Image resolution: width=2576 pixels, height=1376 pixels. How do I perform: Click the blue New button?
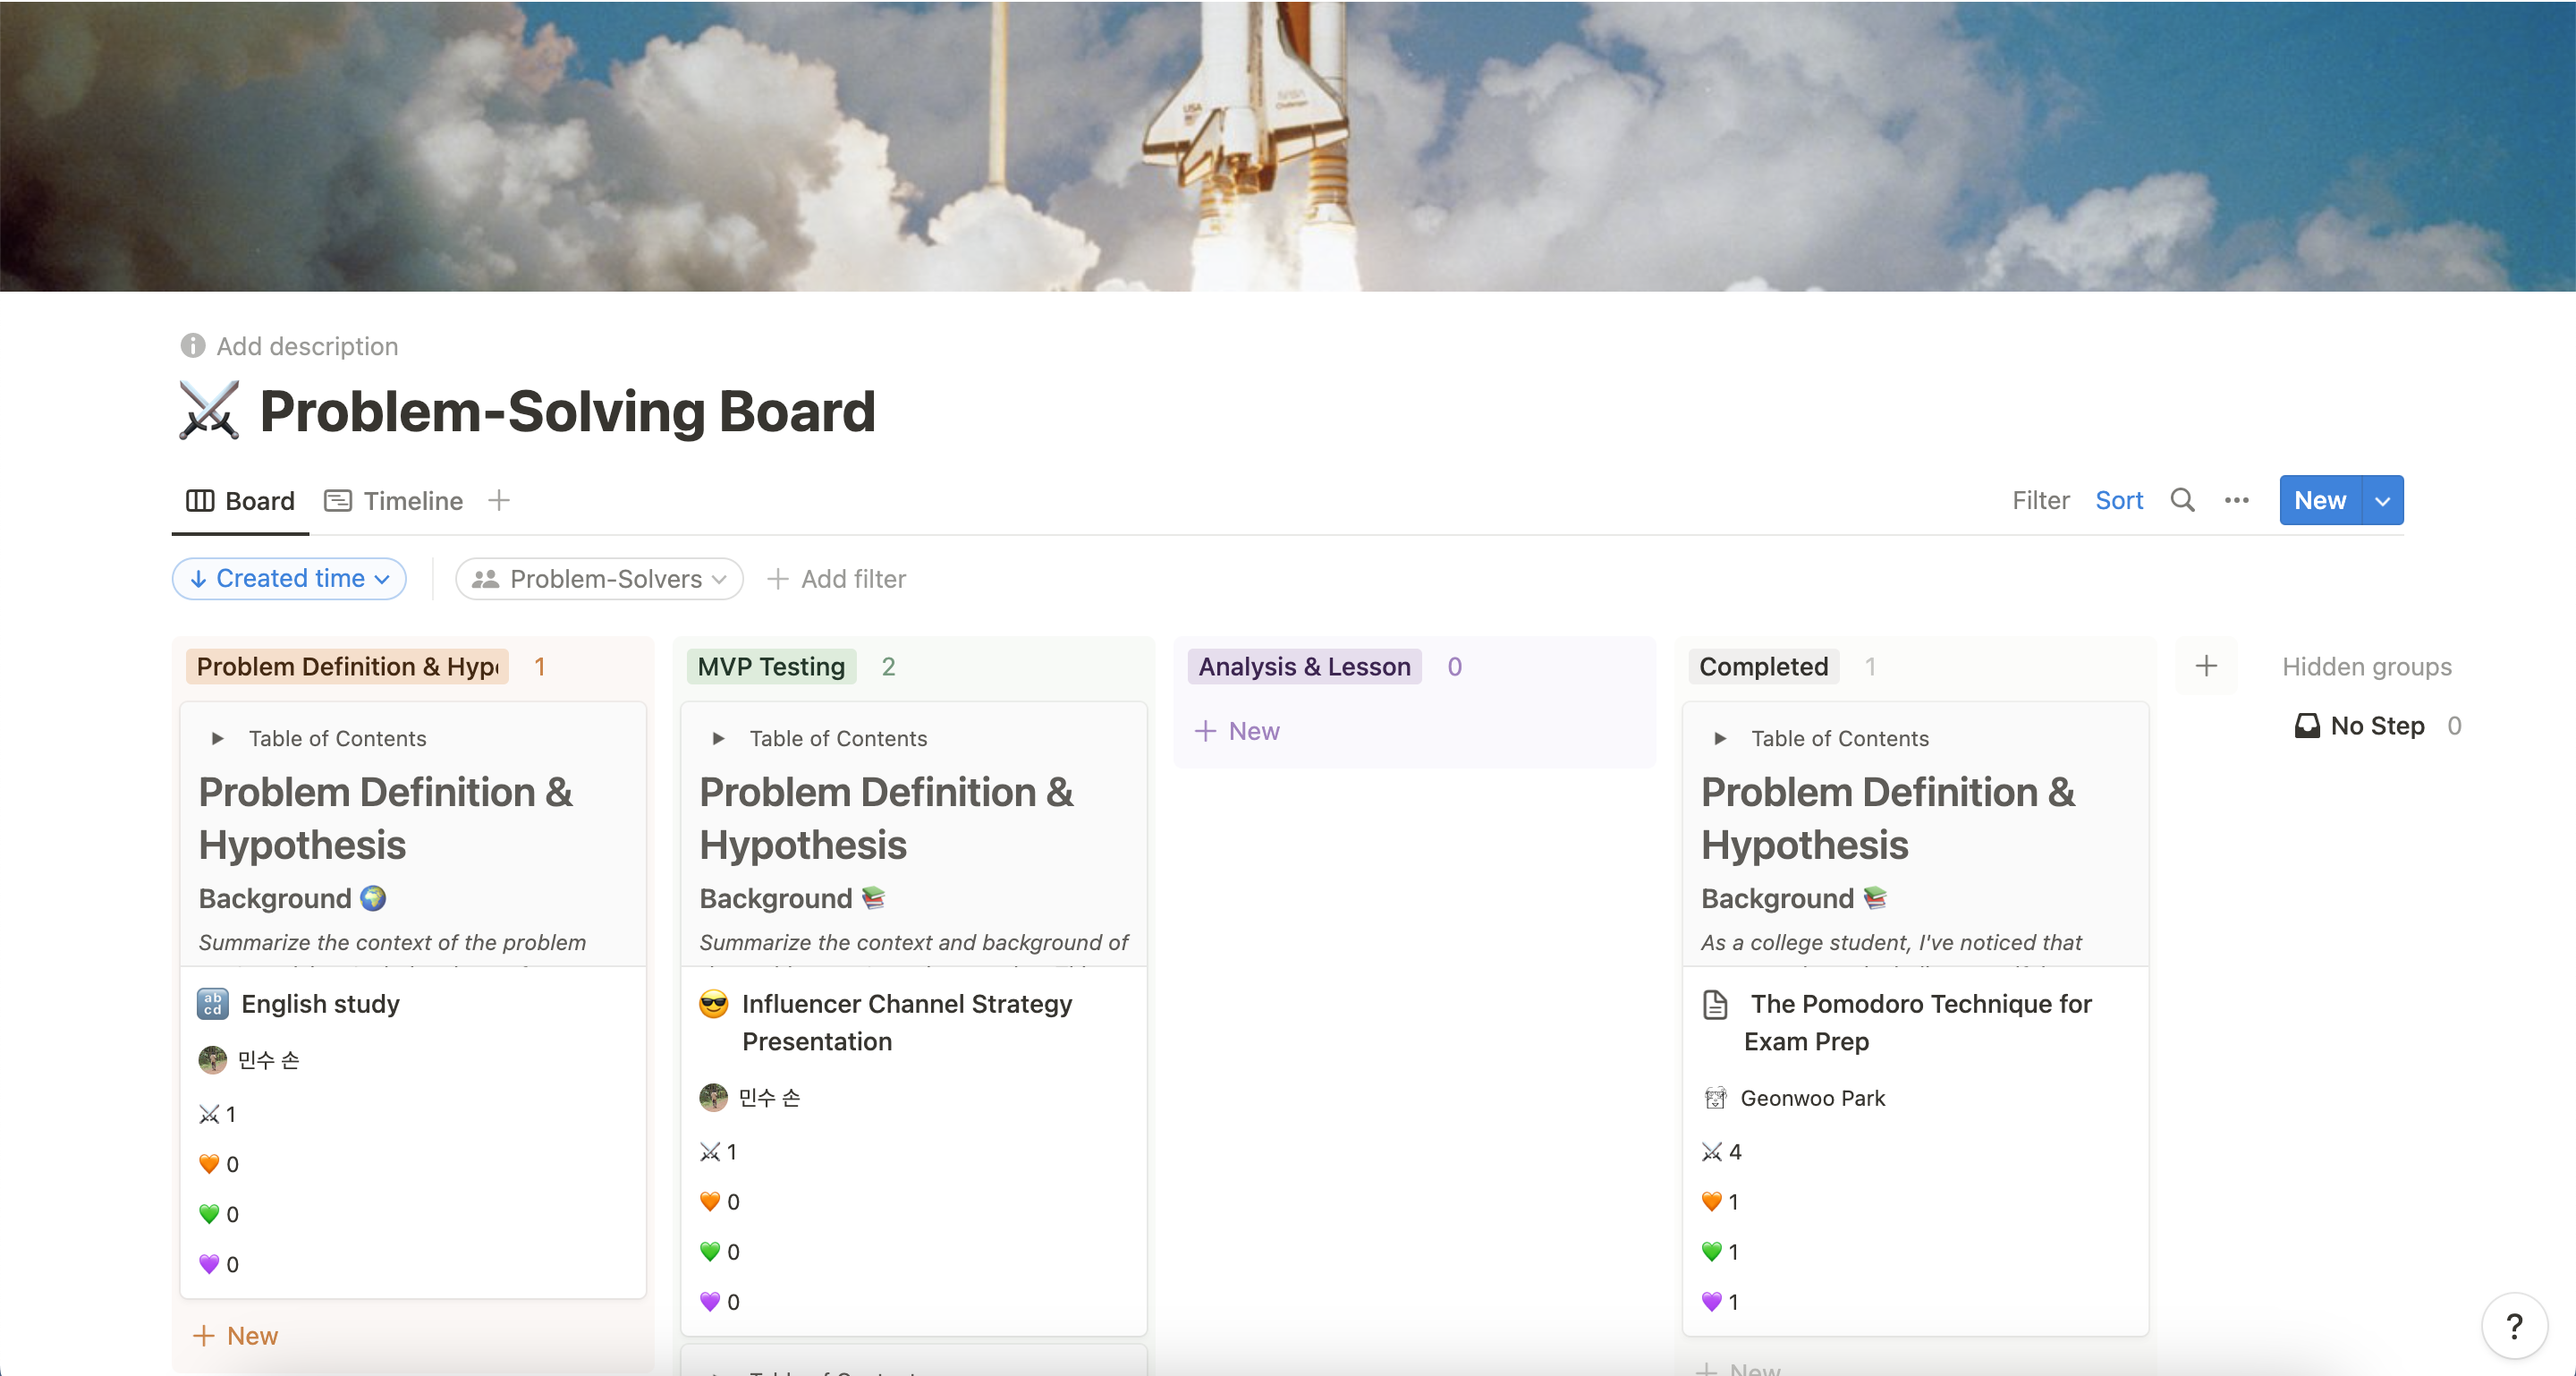(x=2320, y=500)
